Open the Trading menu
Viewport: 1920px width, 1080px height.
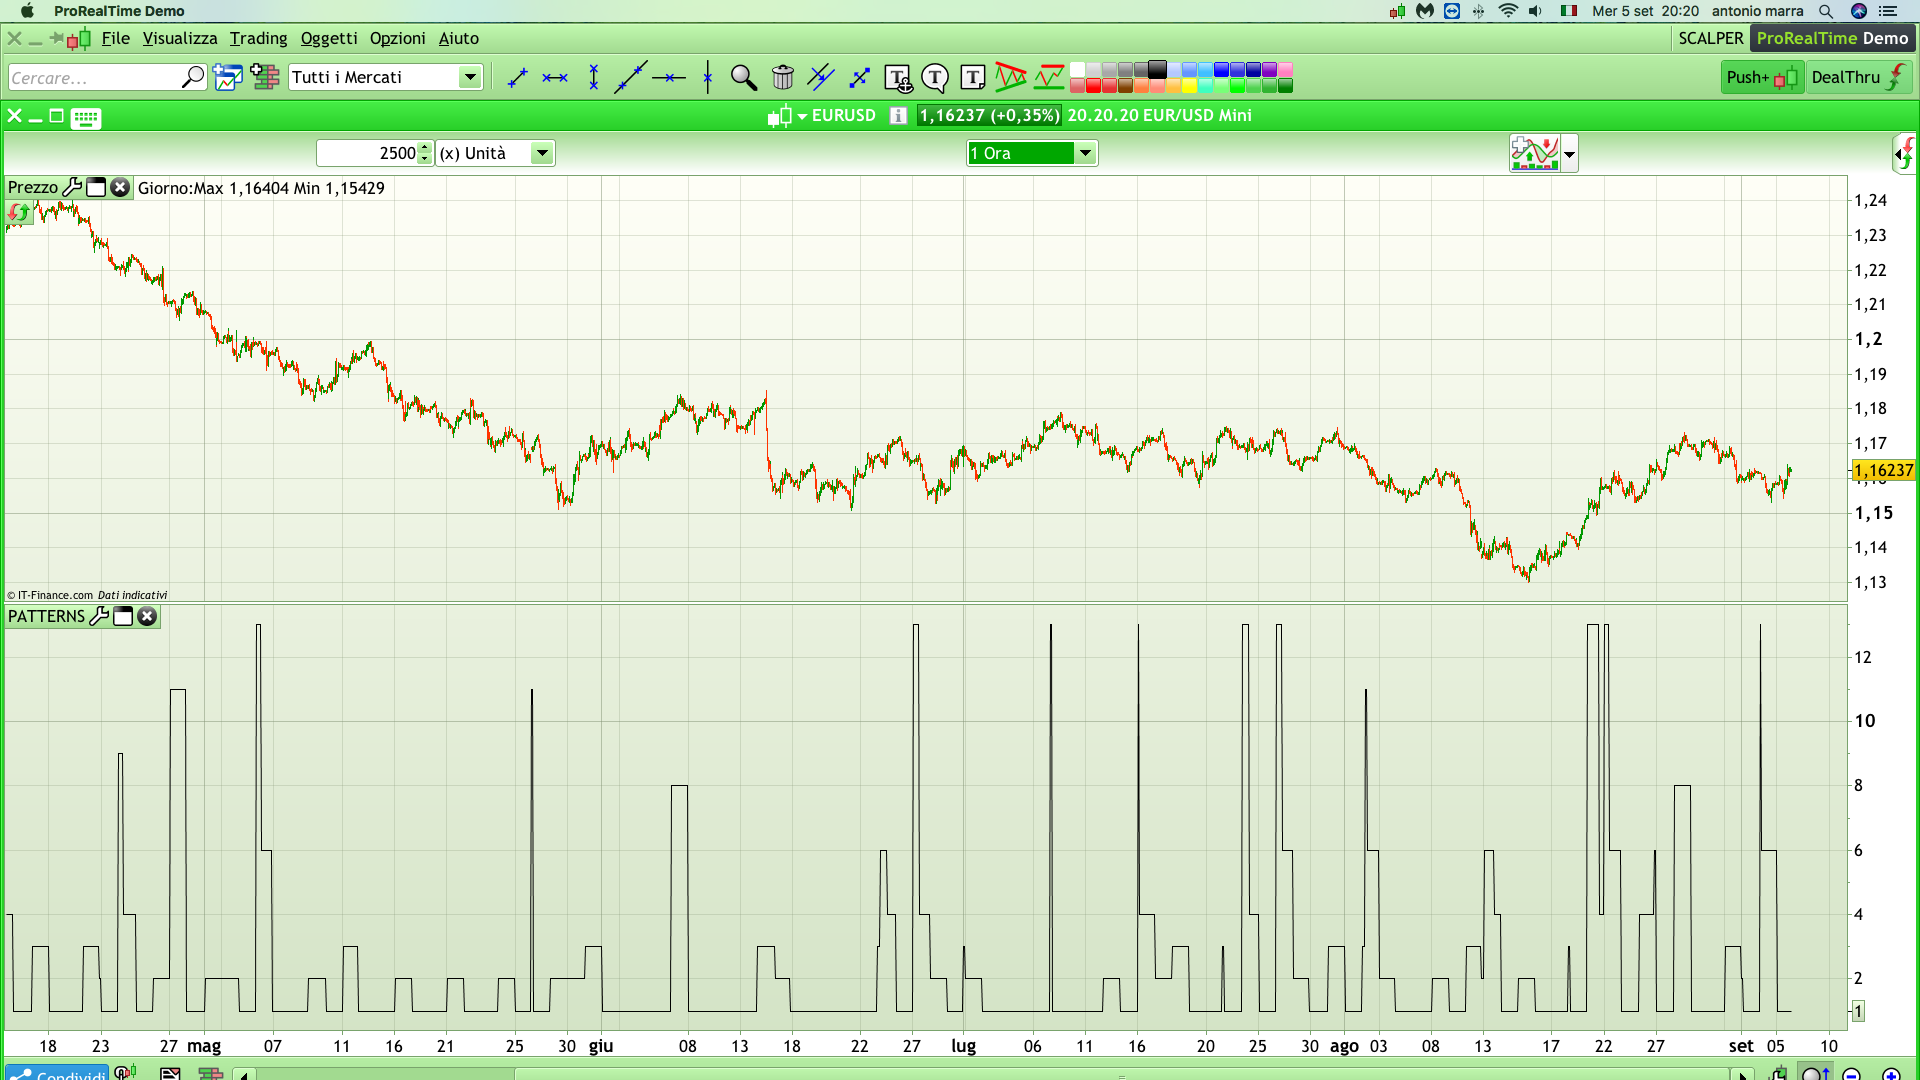click(x=258, y=38)
